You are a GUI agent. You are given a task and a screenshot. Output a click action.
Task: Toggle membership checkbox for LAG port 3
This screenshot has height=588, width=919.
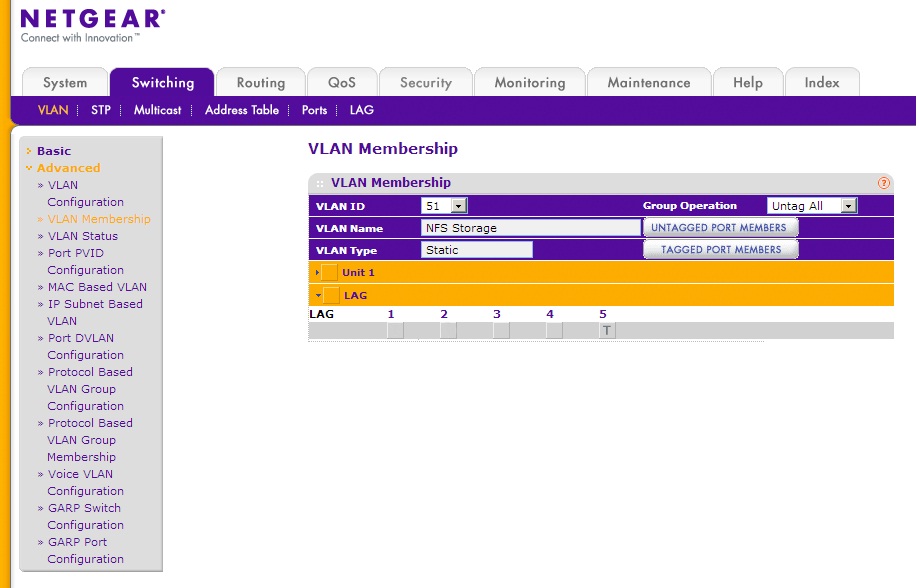[x=499, y=328]
